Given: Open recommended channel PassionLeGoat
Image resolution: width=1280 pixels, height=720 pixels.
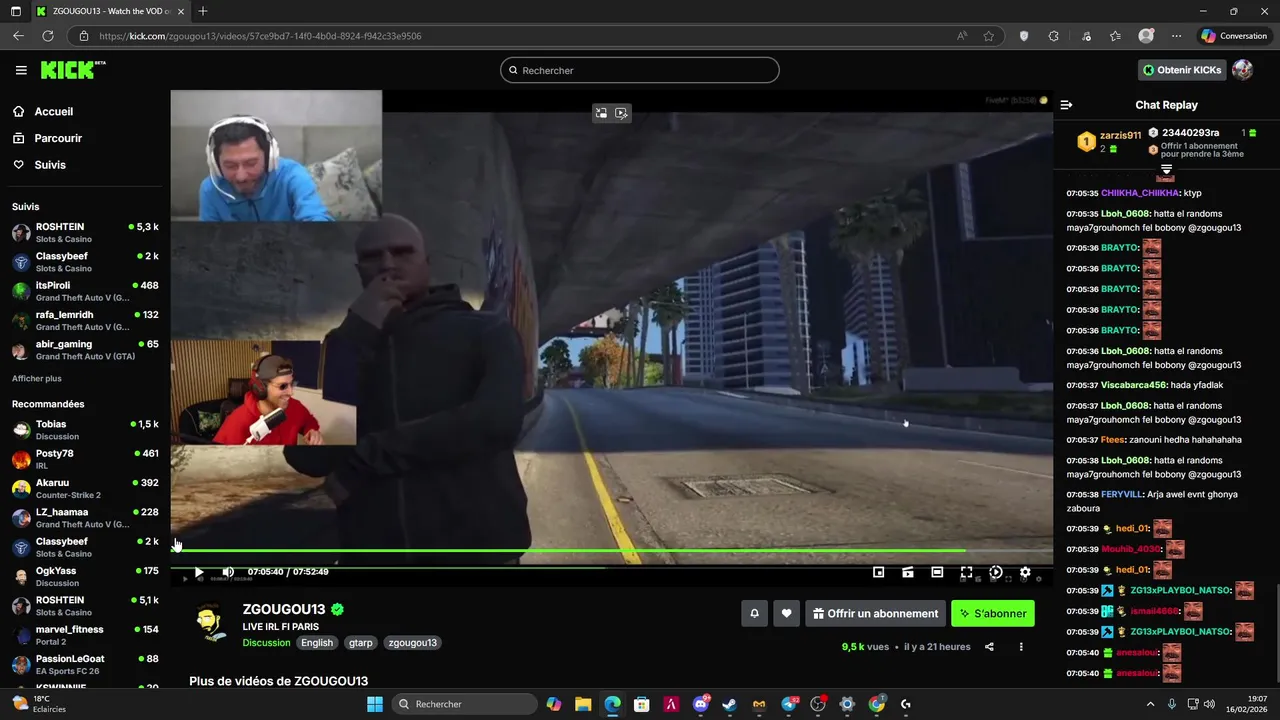Looking at the screenshot, I should [85, 664].
